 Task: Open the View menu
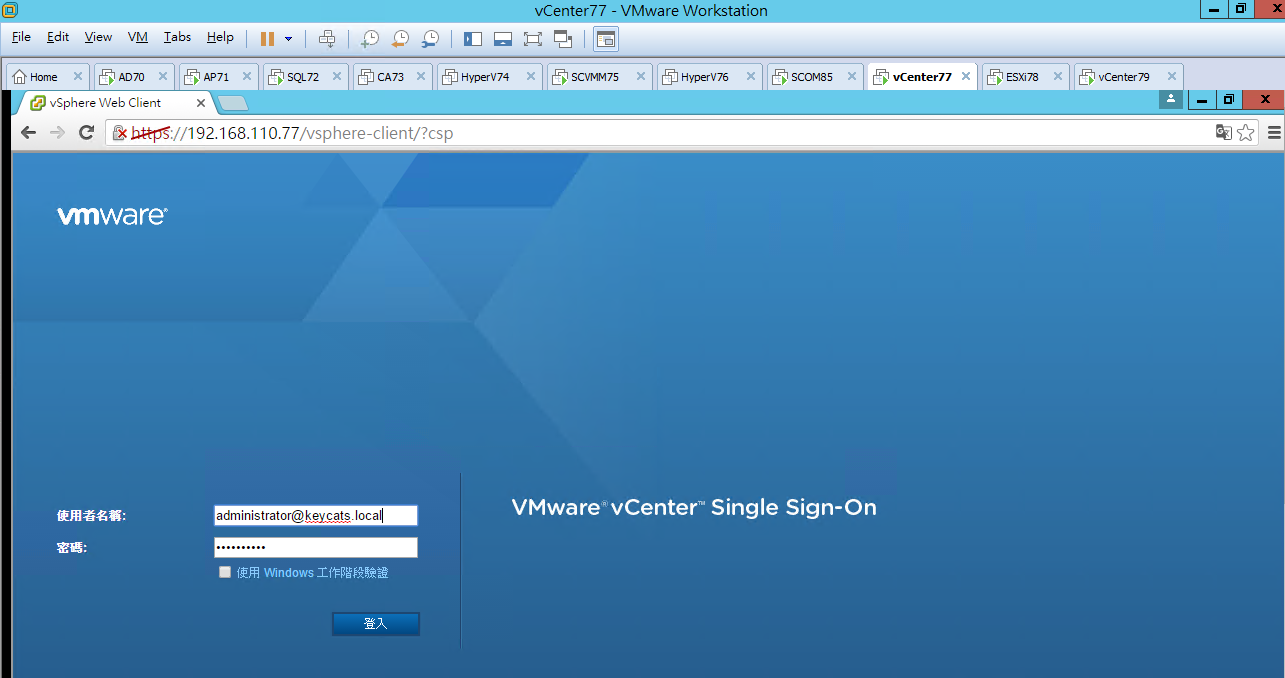[98, 37]
